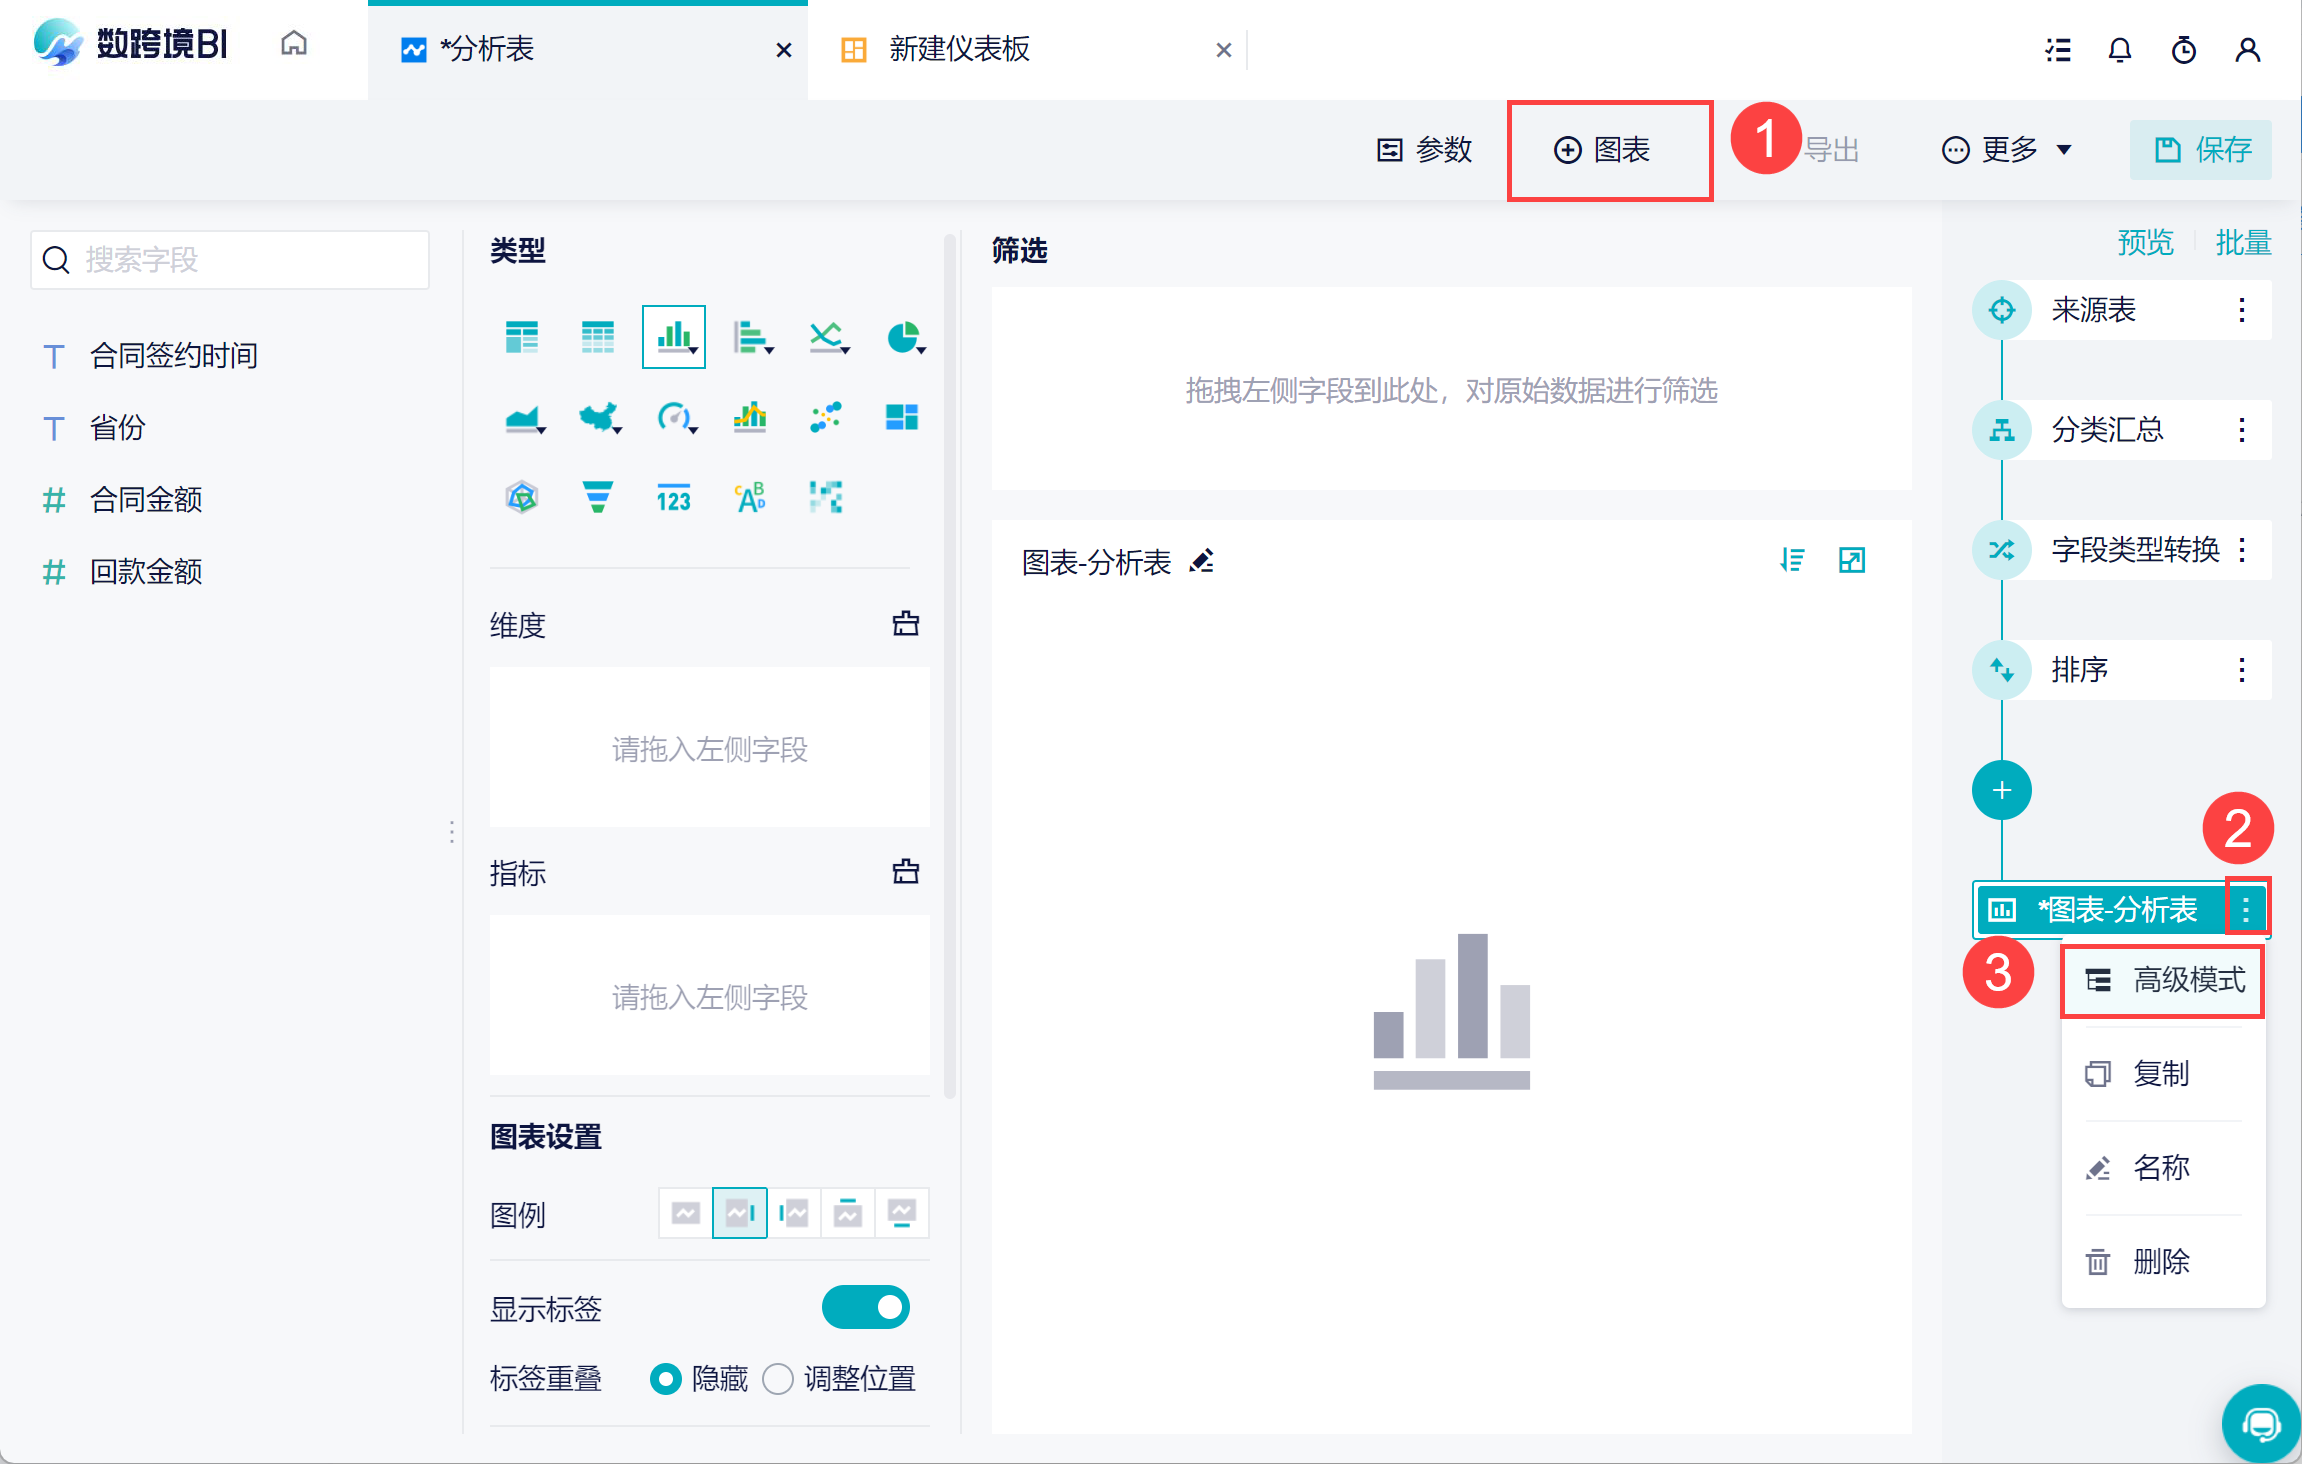Click the expand chart fullscreen icon
The image size is (2302, 1464).
click(x=1852, y=560)
